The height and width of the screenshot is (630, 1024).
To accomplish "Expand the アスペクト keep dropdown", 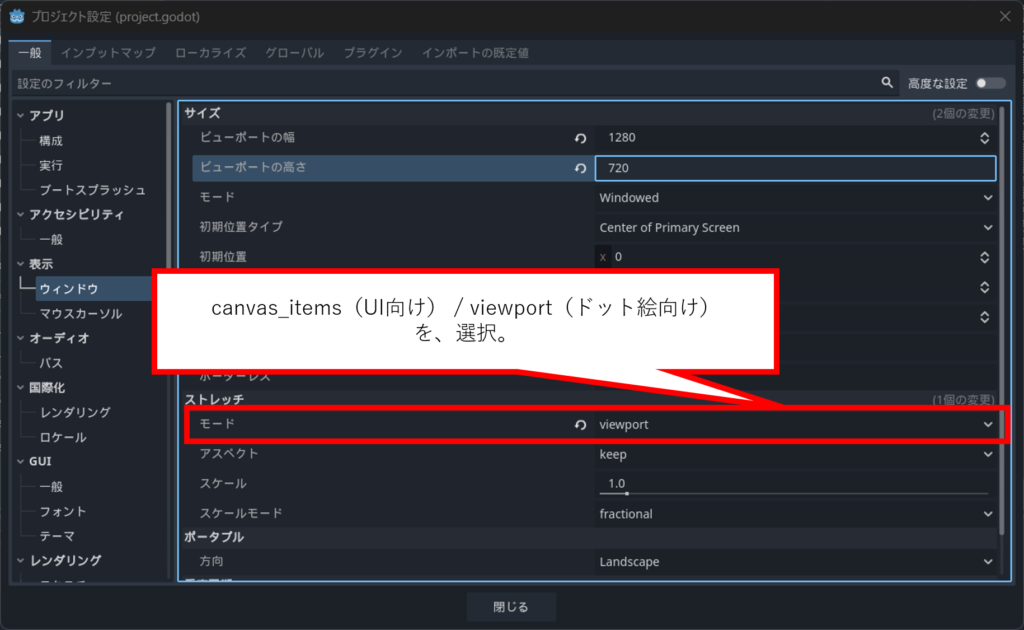I will tap(795, 454).
